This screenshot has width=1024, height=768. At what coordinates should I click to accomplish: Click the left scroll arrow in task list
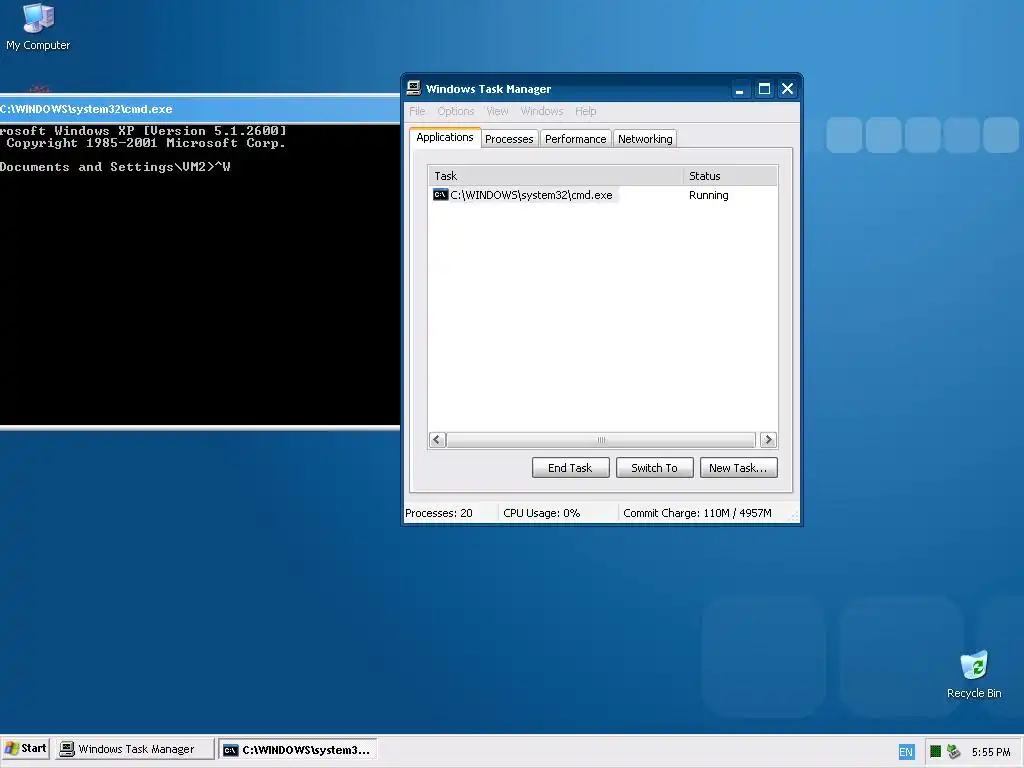coord(438,440)
